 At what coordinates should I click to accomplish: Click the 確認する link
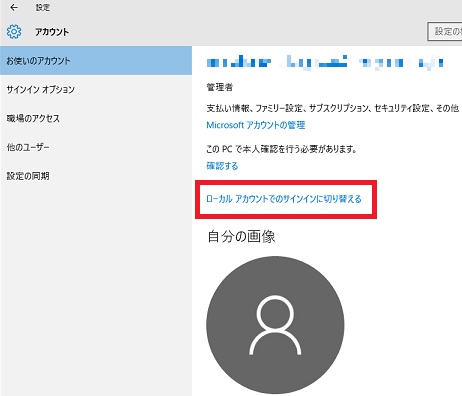(x=222, y=166)
